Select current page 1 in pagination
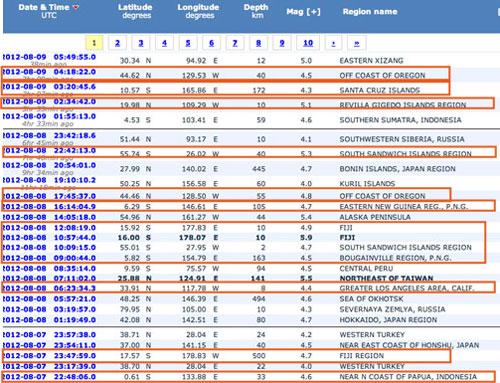Screen dimensions: 500x383 click(94, 43)
